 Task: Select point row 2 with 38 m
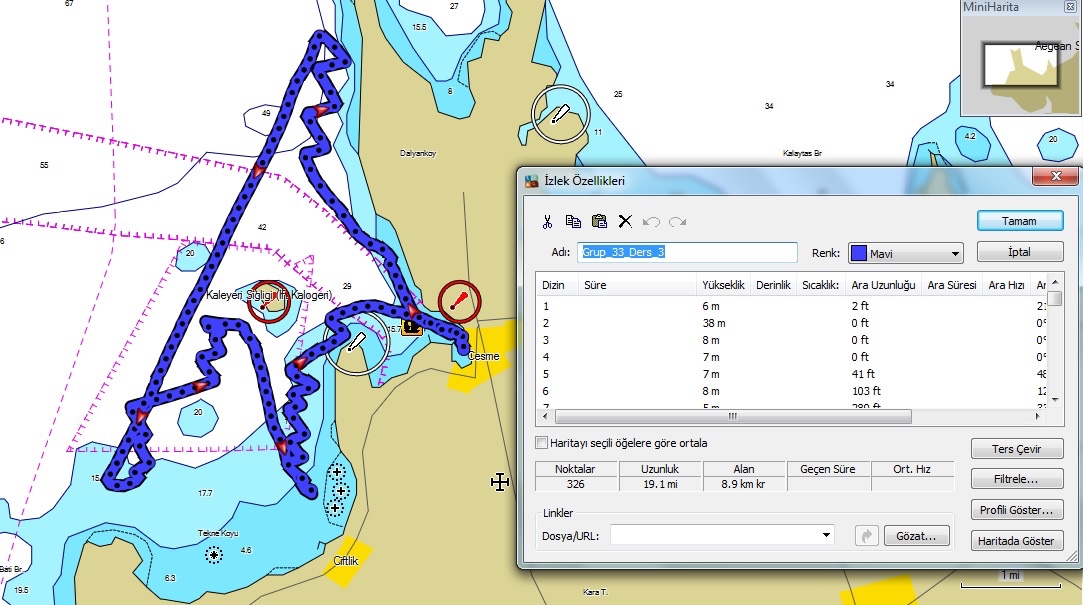pos(792,323)
